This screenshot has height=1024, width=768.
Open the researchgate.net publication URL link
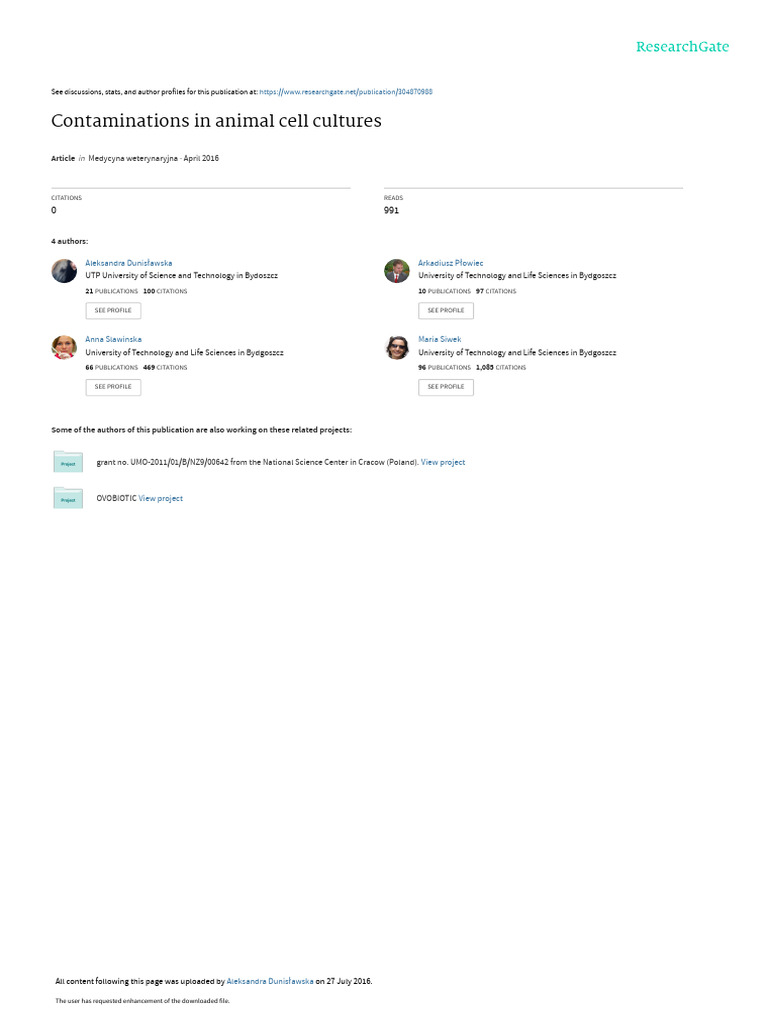(345, 92)
